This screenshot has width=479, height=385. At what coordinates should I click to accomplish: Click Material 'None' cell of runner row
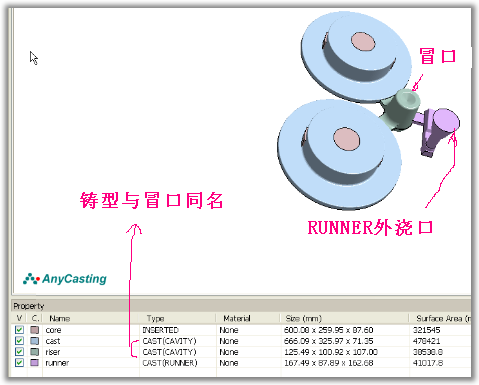[x=229, y=363]
